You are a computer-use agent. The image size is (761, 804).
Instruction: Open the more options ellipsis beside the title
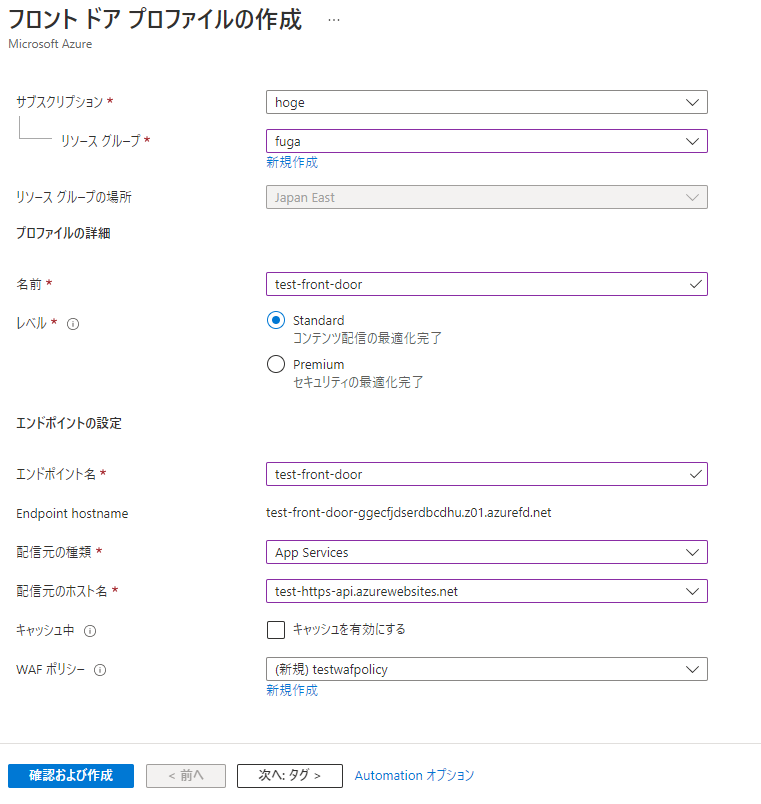click(334, 20)
